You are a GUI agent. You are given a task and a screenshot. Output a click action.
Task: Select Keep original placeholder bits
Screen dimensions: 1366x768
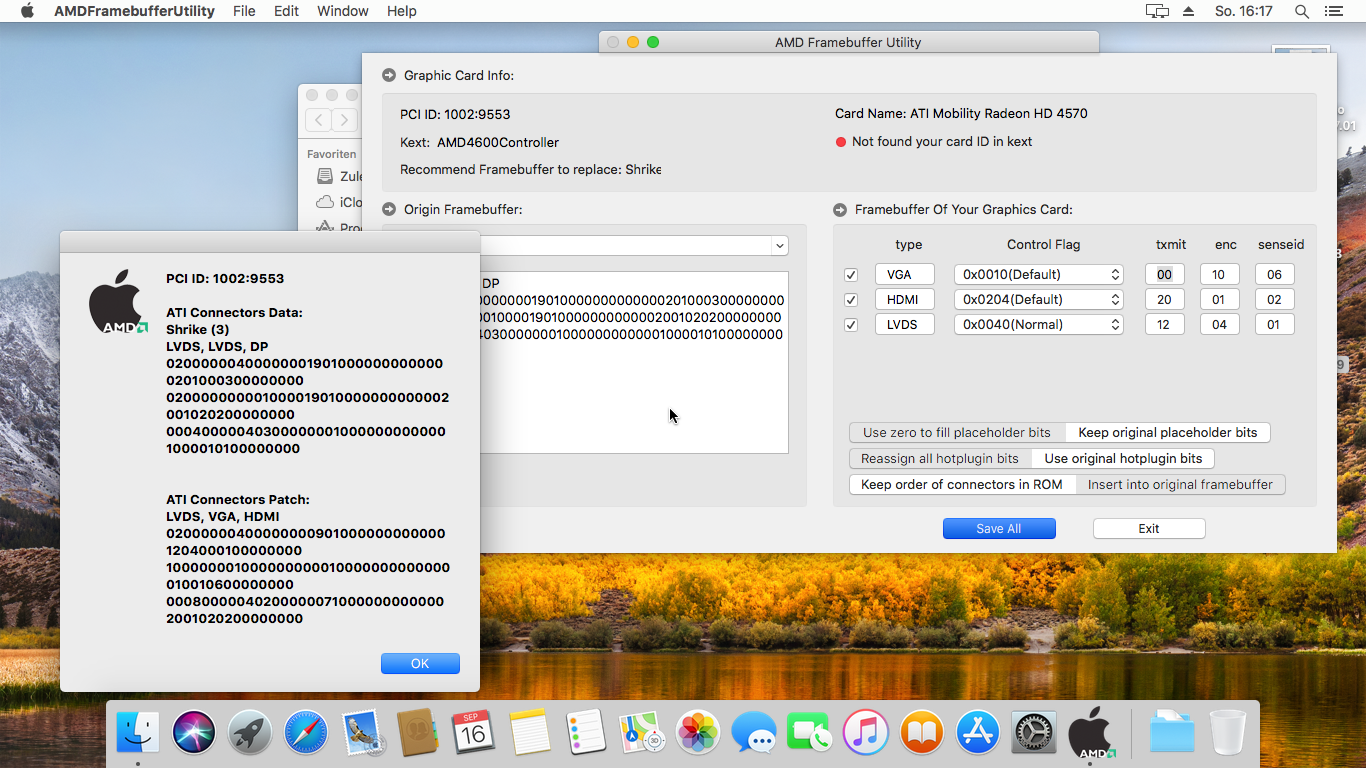coord(1168,432)
